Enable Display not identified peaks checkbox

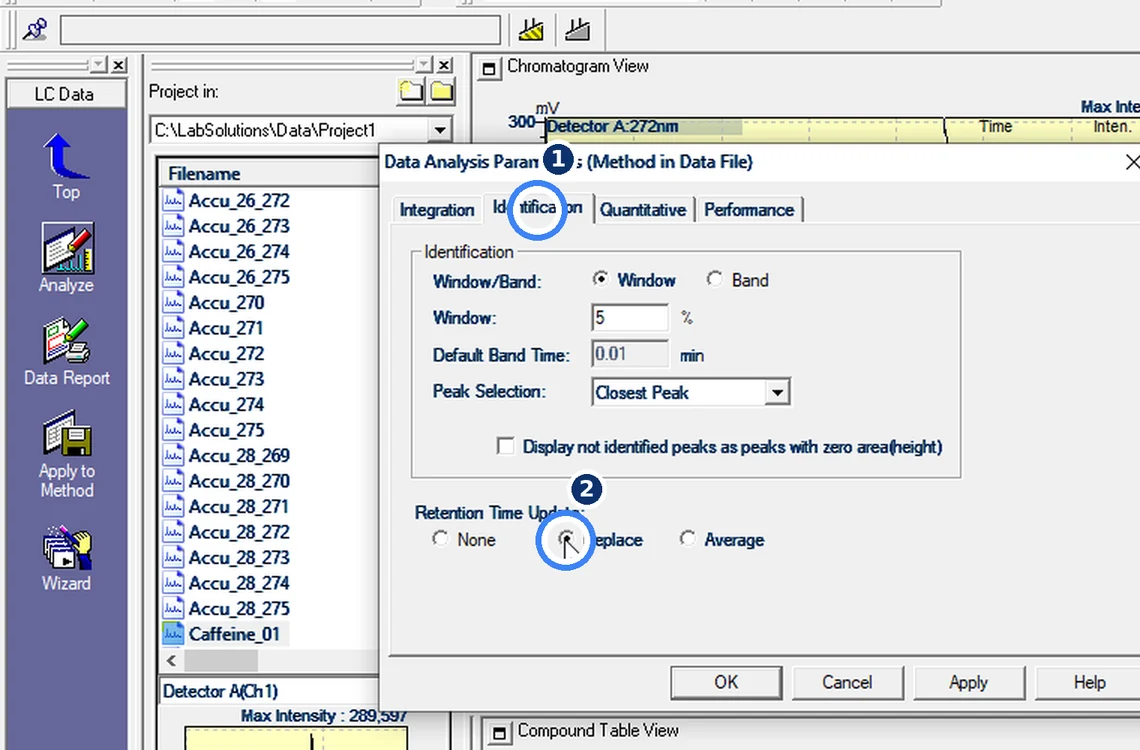505,445
